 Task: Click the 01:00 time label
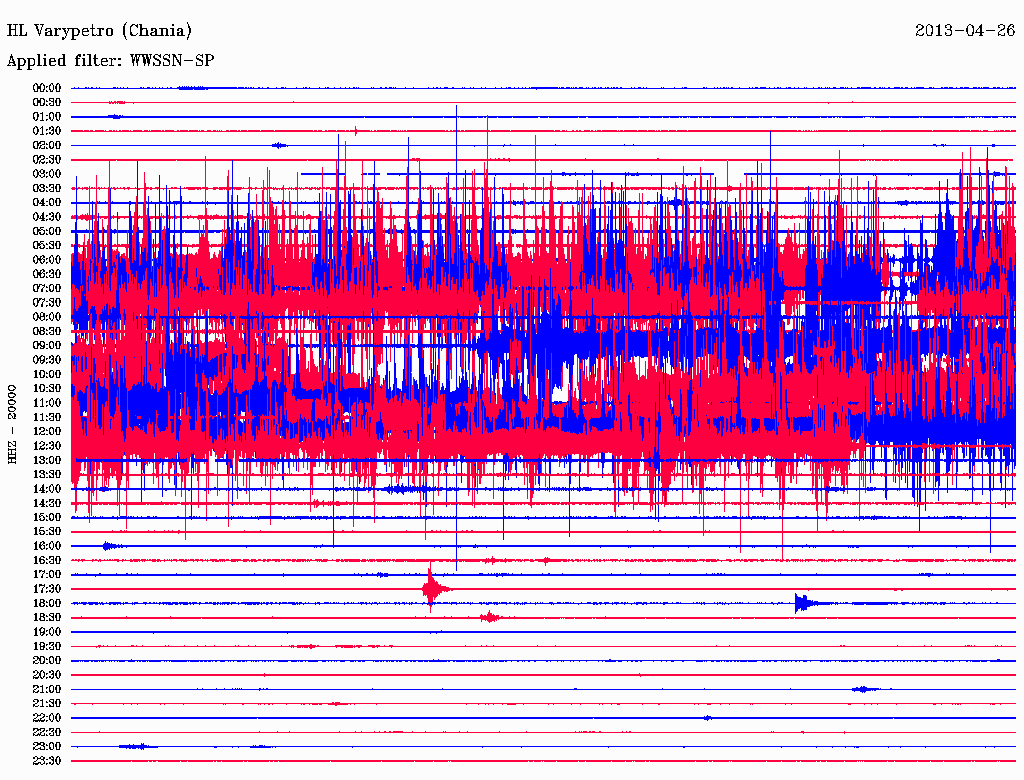(x=46, y=117)
